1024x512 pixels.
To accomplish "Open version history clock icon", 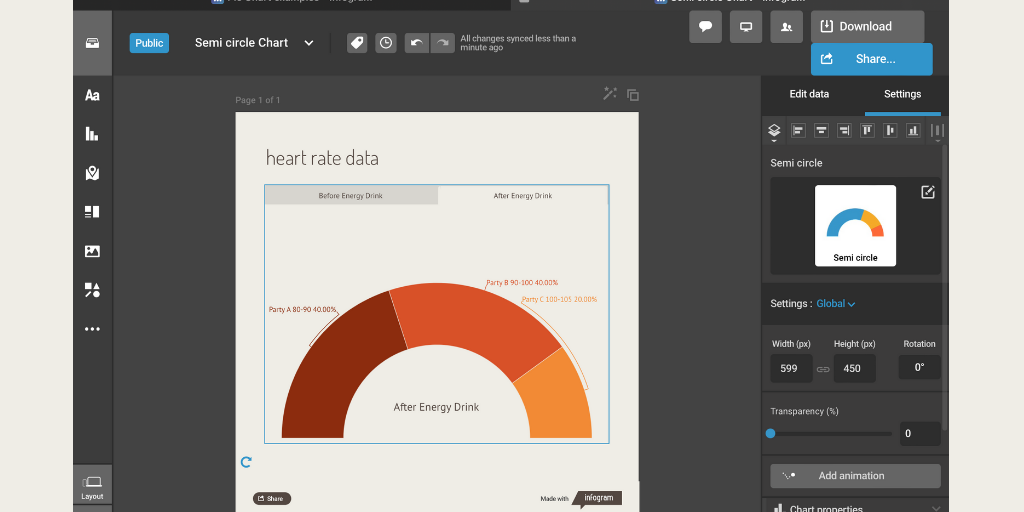I will (386, 43).
